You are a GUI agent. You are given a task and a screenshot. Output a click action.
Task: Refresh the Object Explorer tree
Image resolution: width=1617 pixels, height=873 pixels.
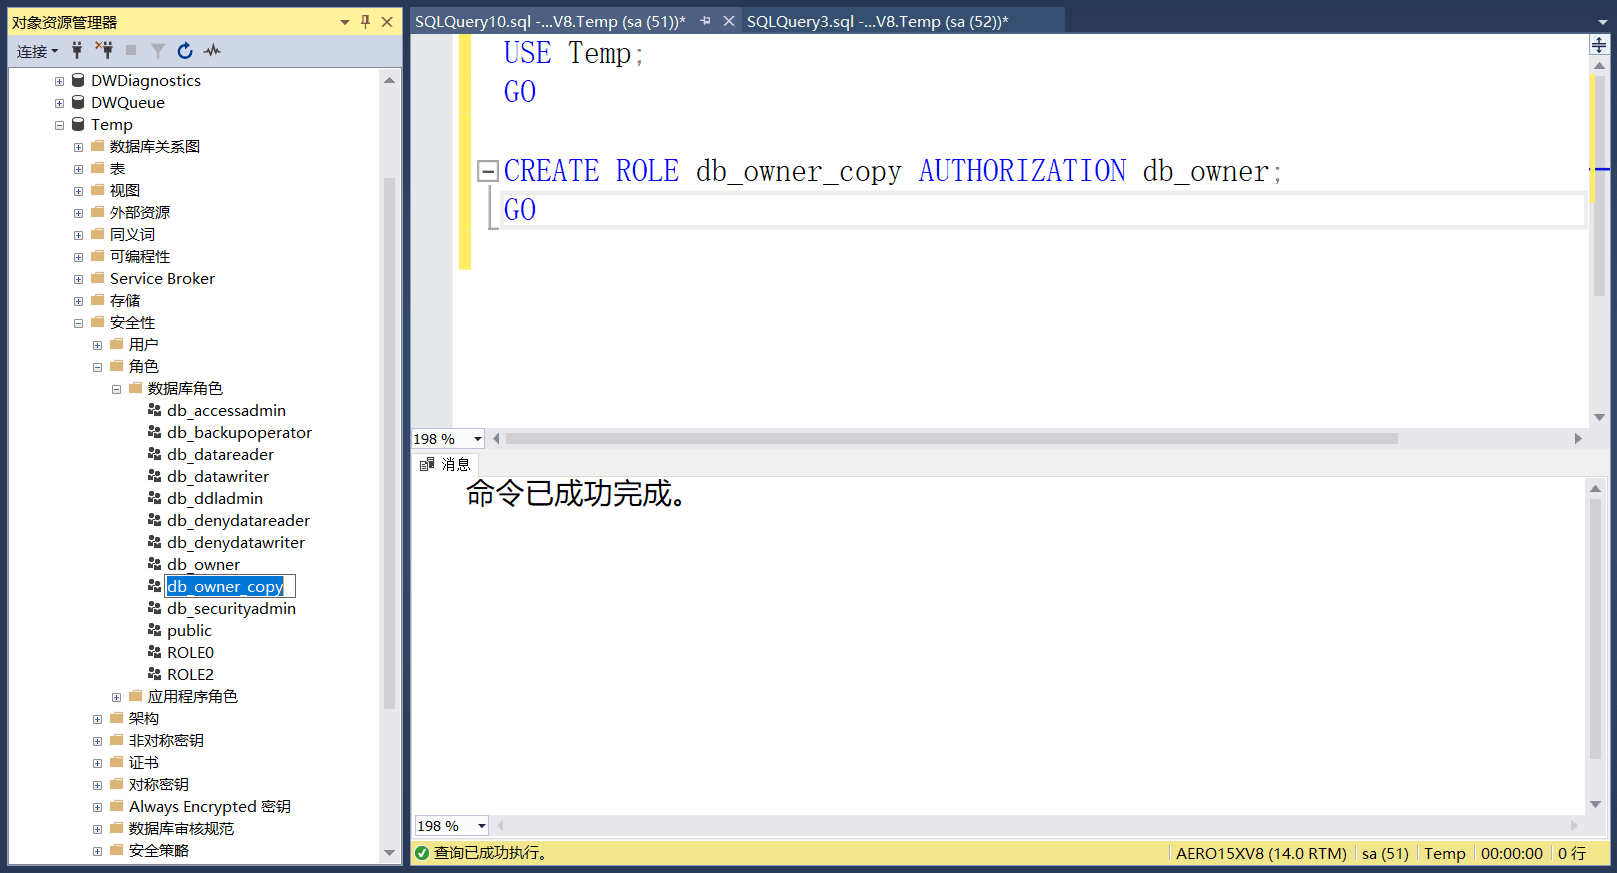pyautogui.click(x=185, y=50)
